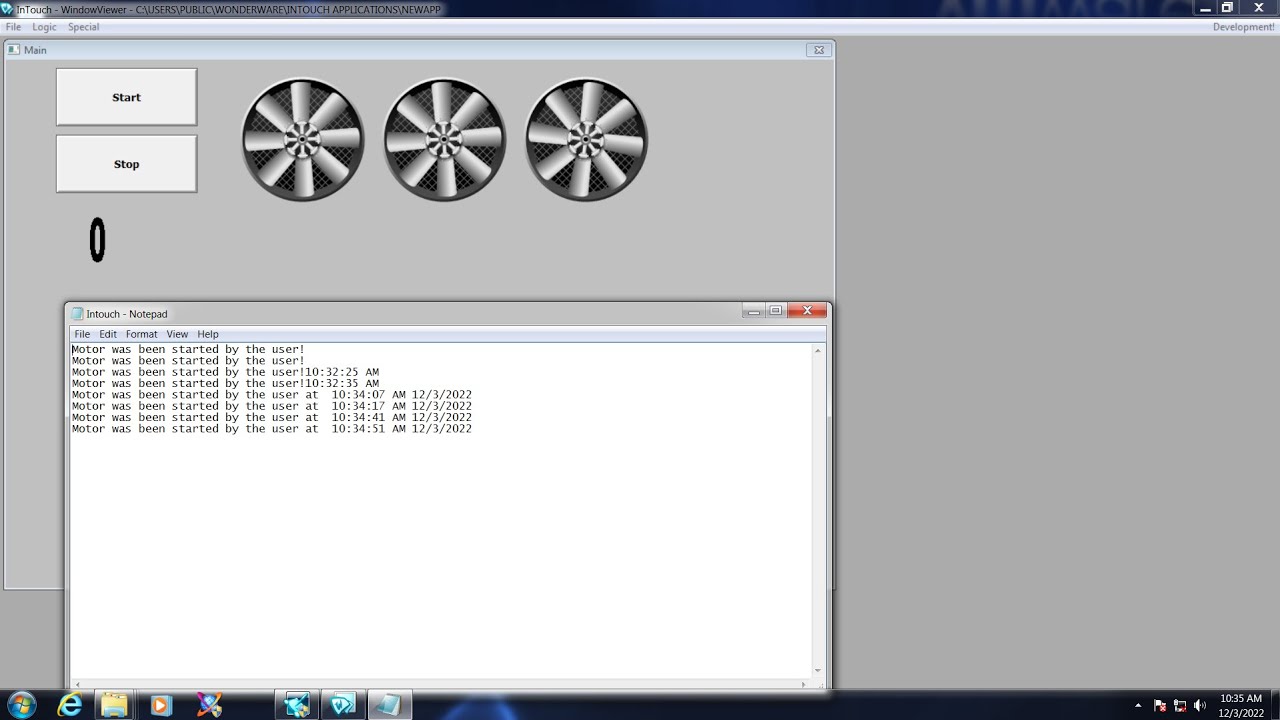
Task: Close the Intouch Notepad window
Action: [807, 311]
